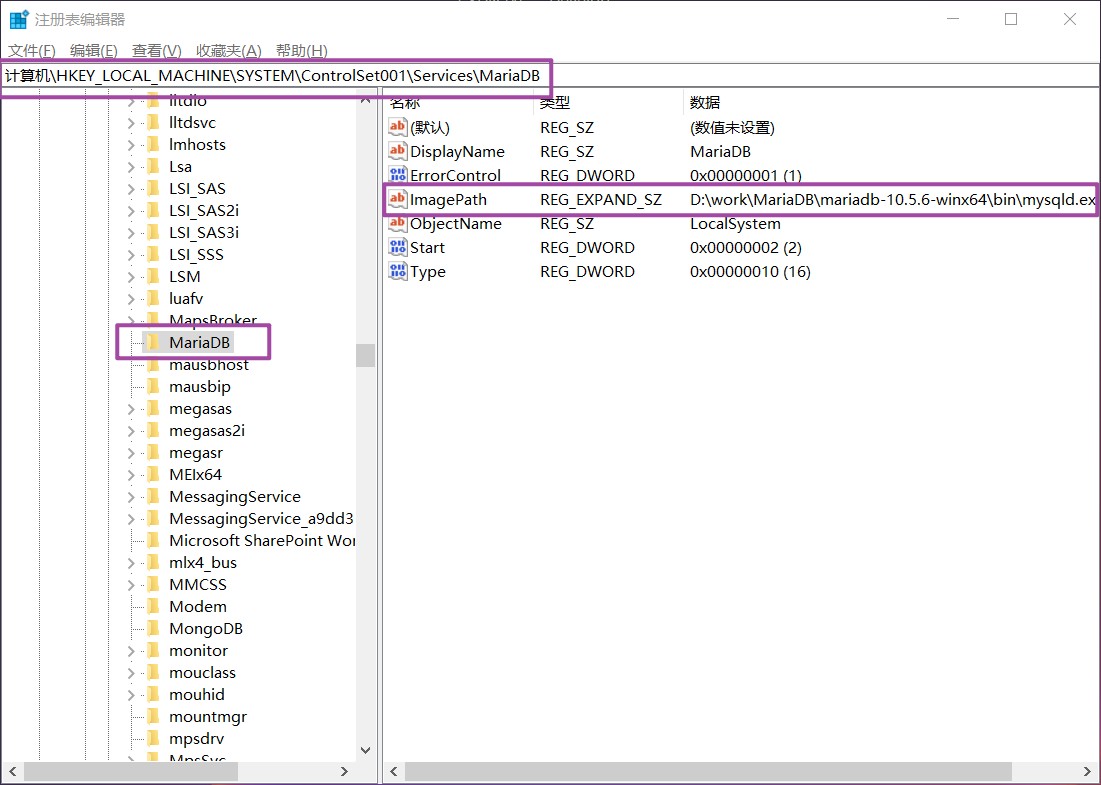Click the string icon next to DisplayName
The image size is (1101, 785).
coord(398,152)
